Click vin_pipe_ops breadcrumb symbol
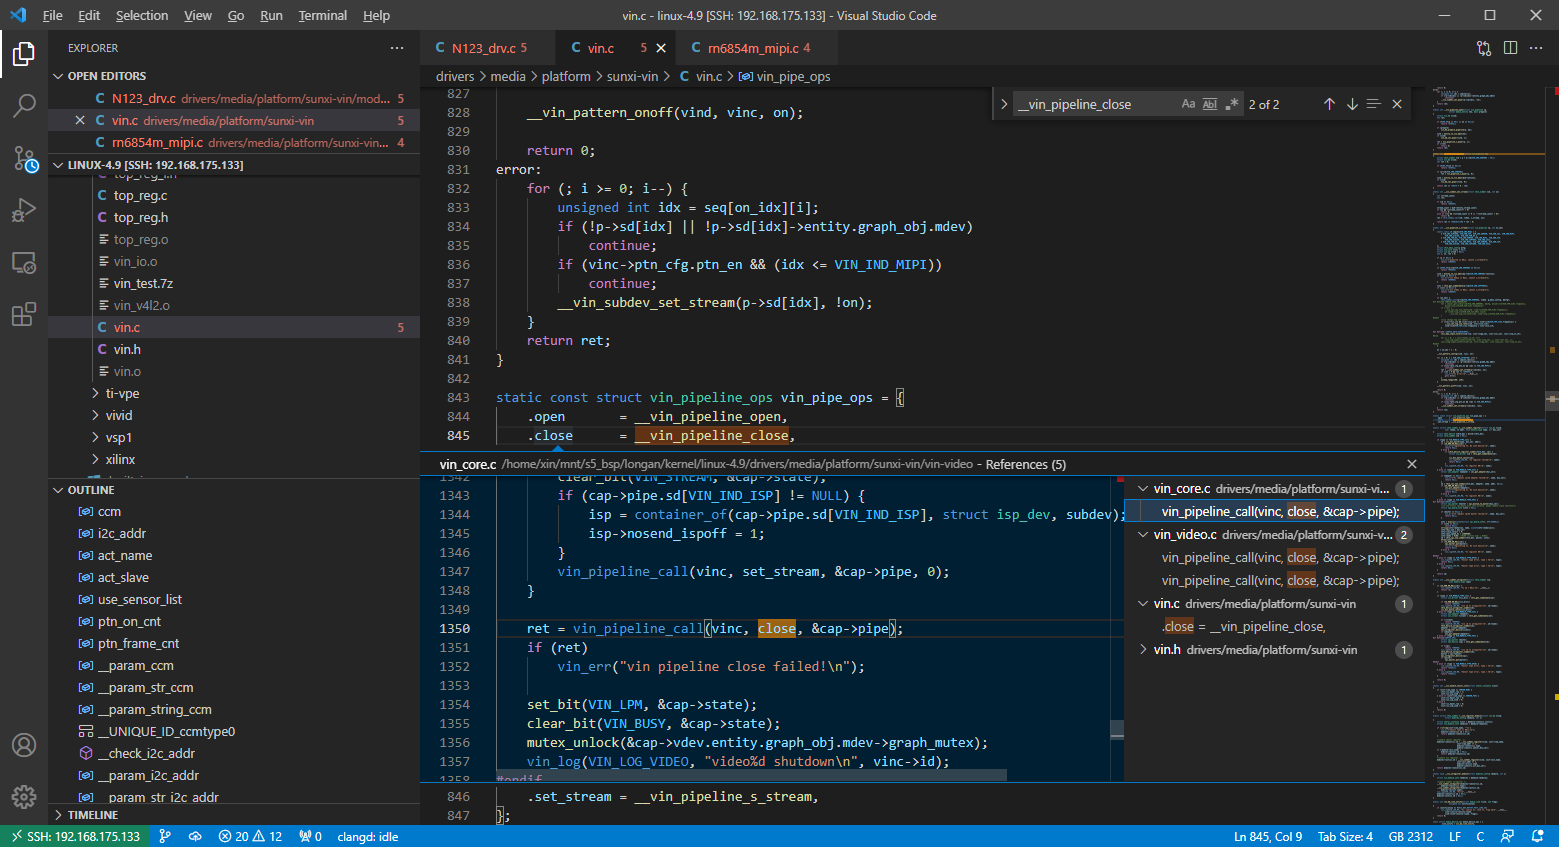The height and width of the screenshot is (847, 1559). click(785, 76)
